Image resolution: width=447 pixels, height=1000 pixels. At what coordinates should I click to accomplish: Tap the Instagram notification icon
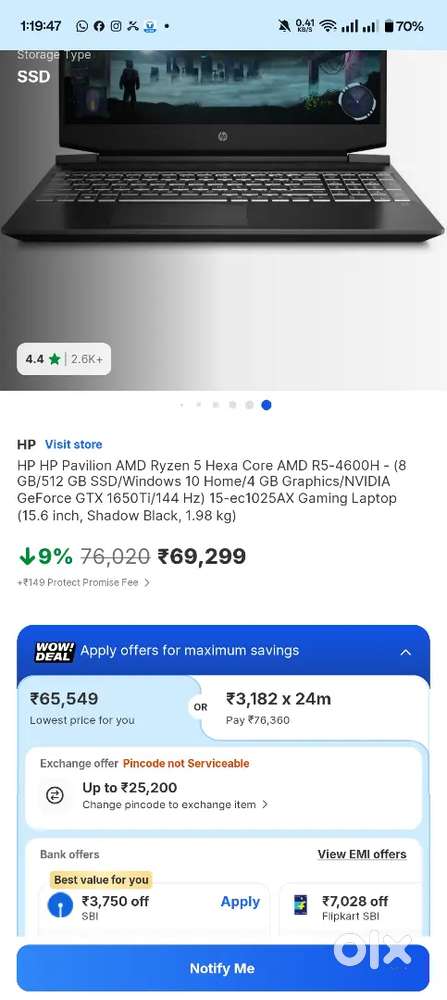pyautogui.click(x=116, y=26)
